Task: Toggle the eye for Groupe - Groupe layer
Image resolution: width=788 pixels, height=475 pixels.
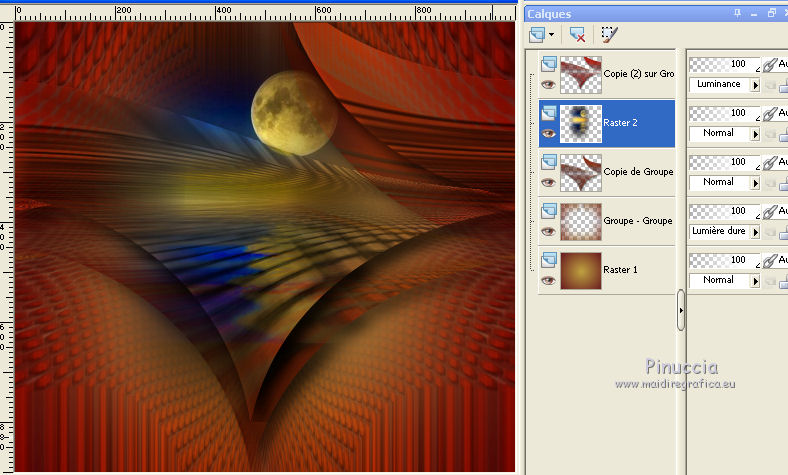Action: (x=548, y=231)
